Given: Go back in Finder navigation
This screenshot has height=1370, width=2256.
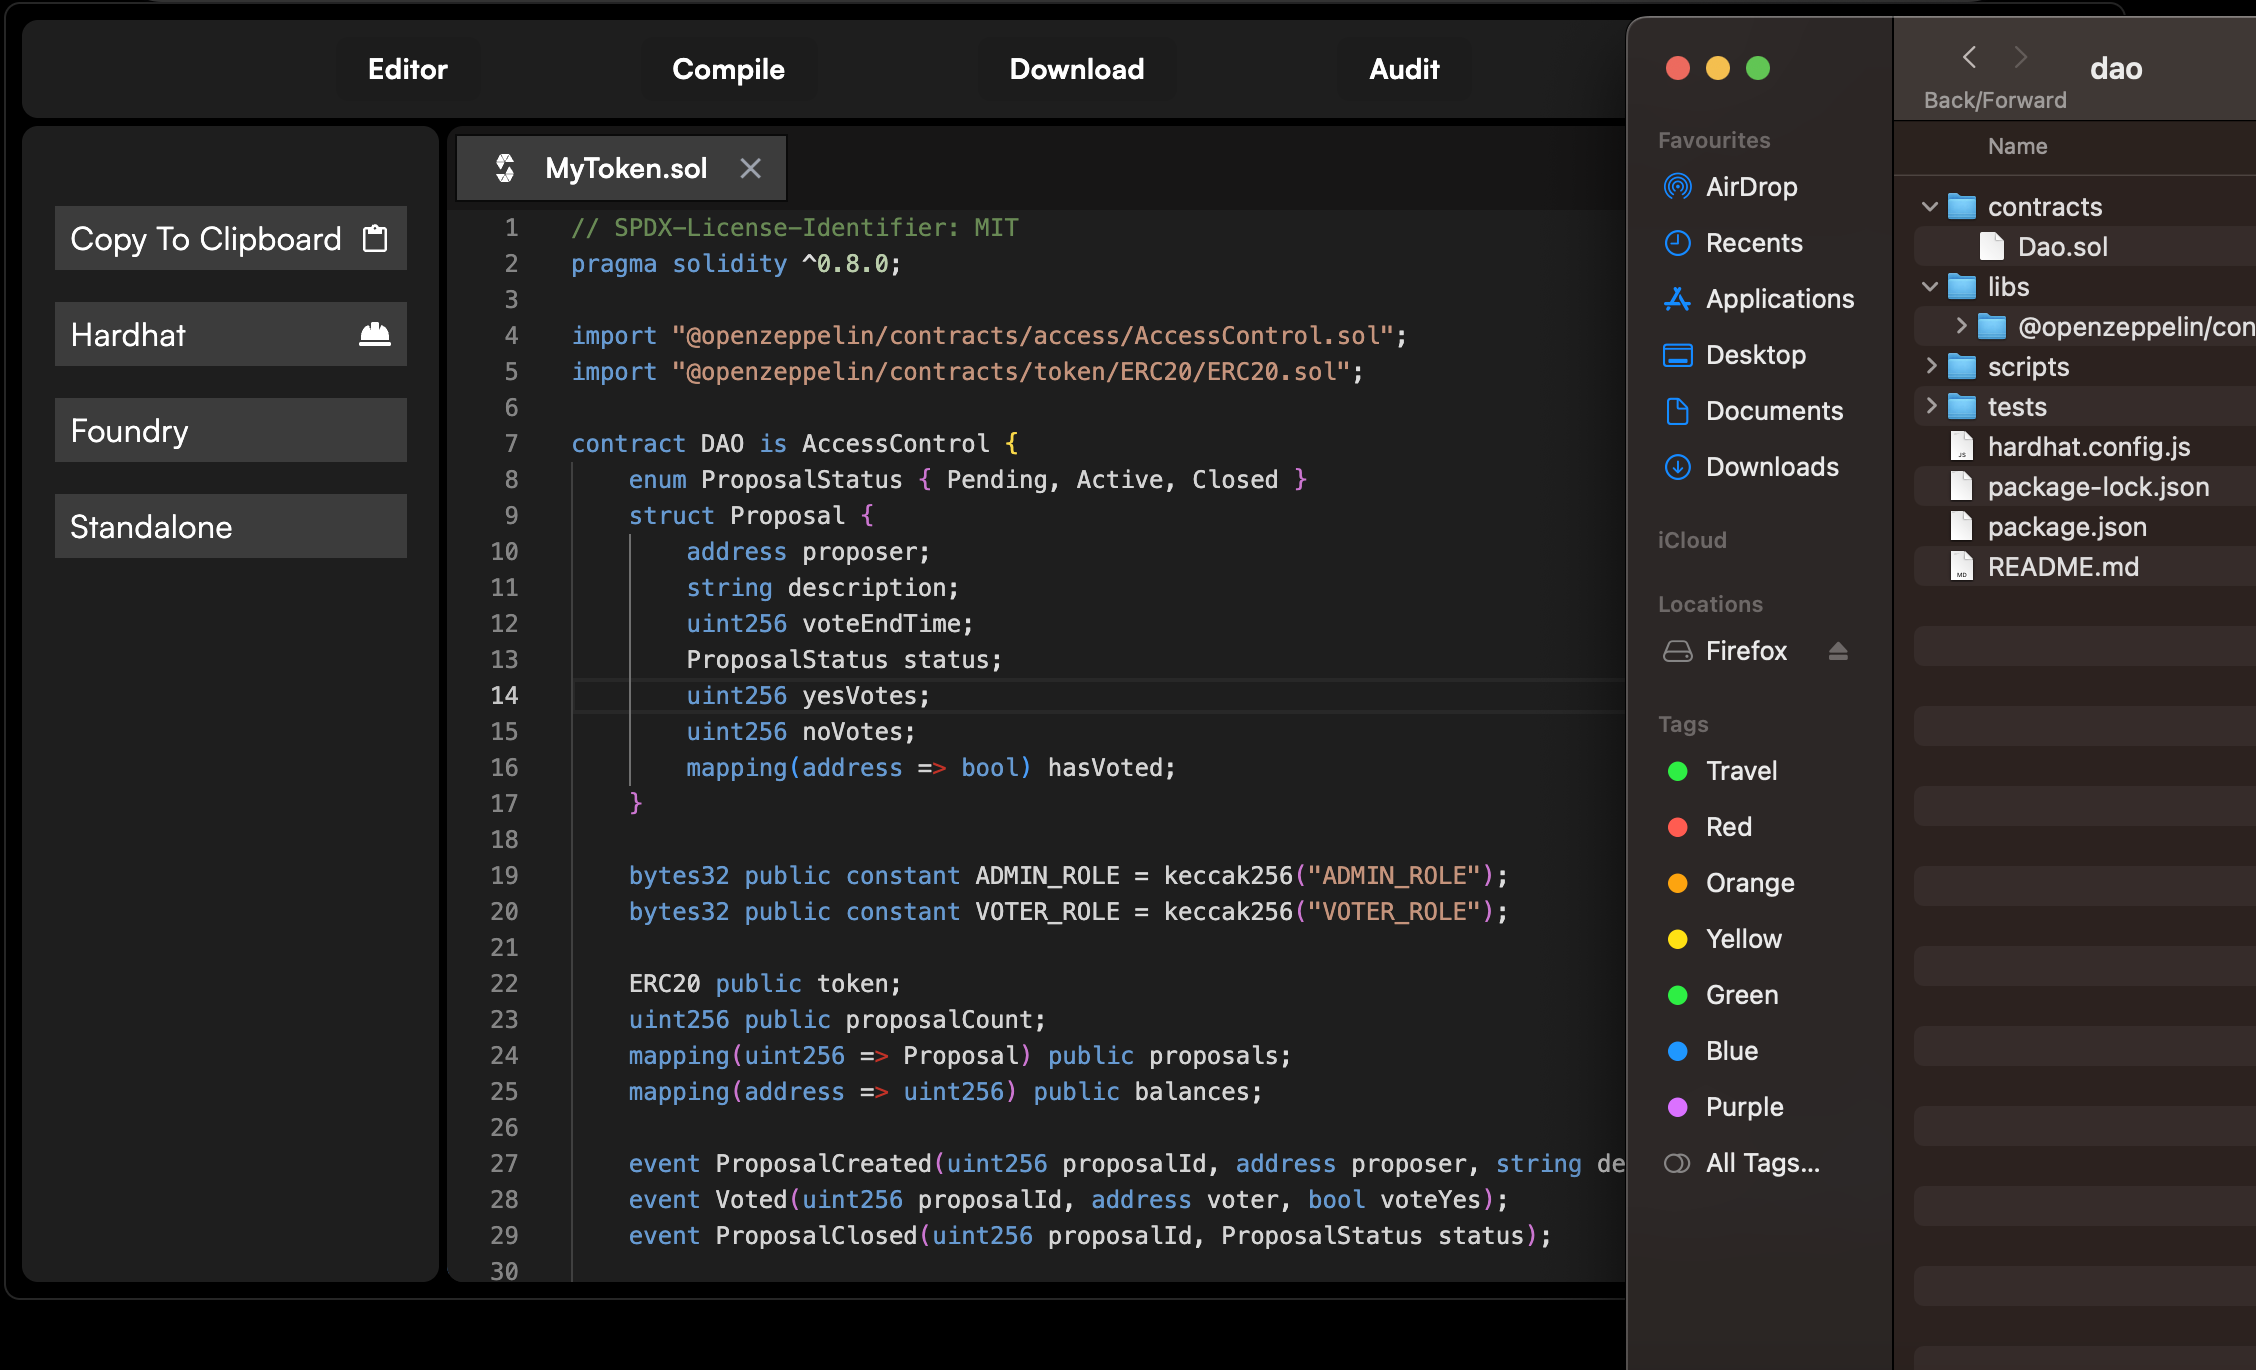Looking at the screenshot, I should (x=1969, y=58).
